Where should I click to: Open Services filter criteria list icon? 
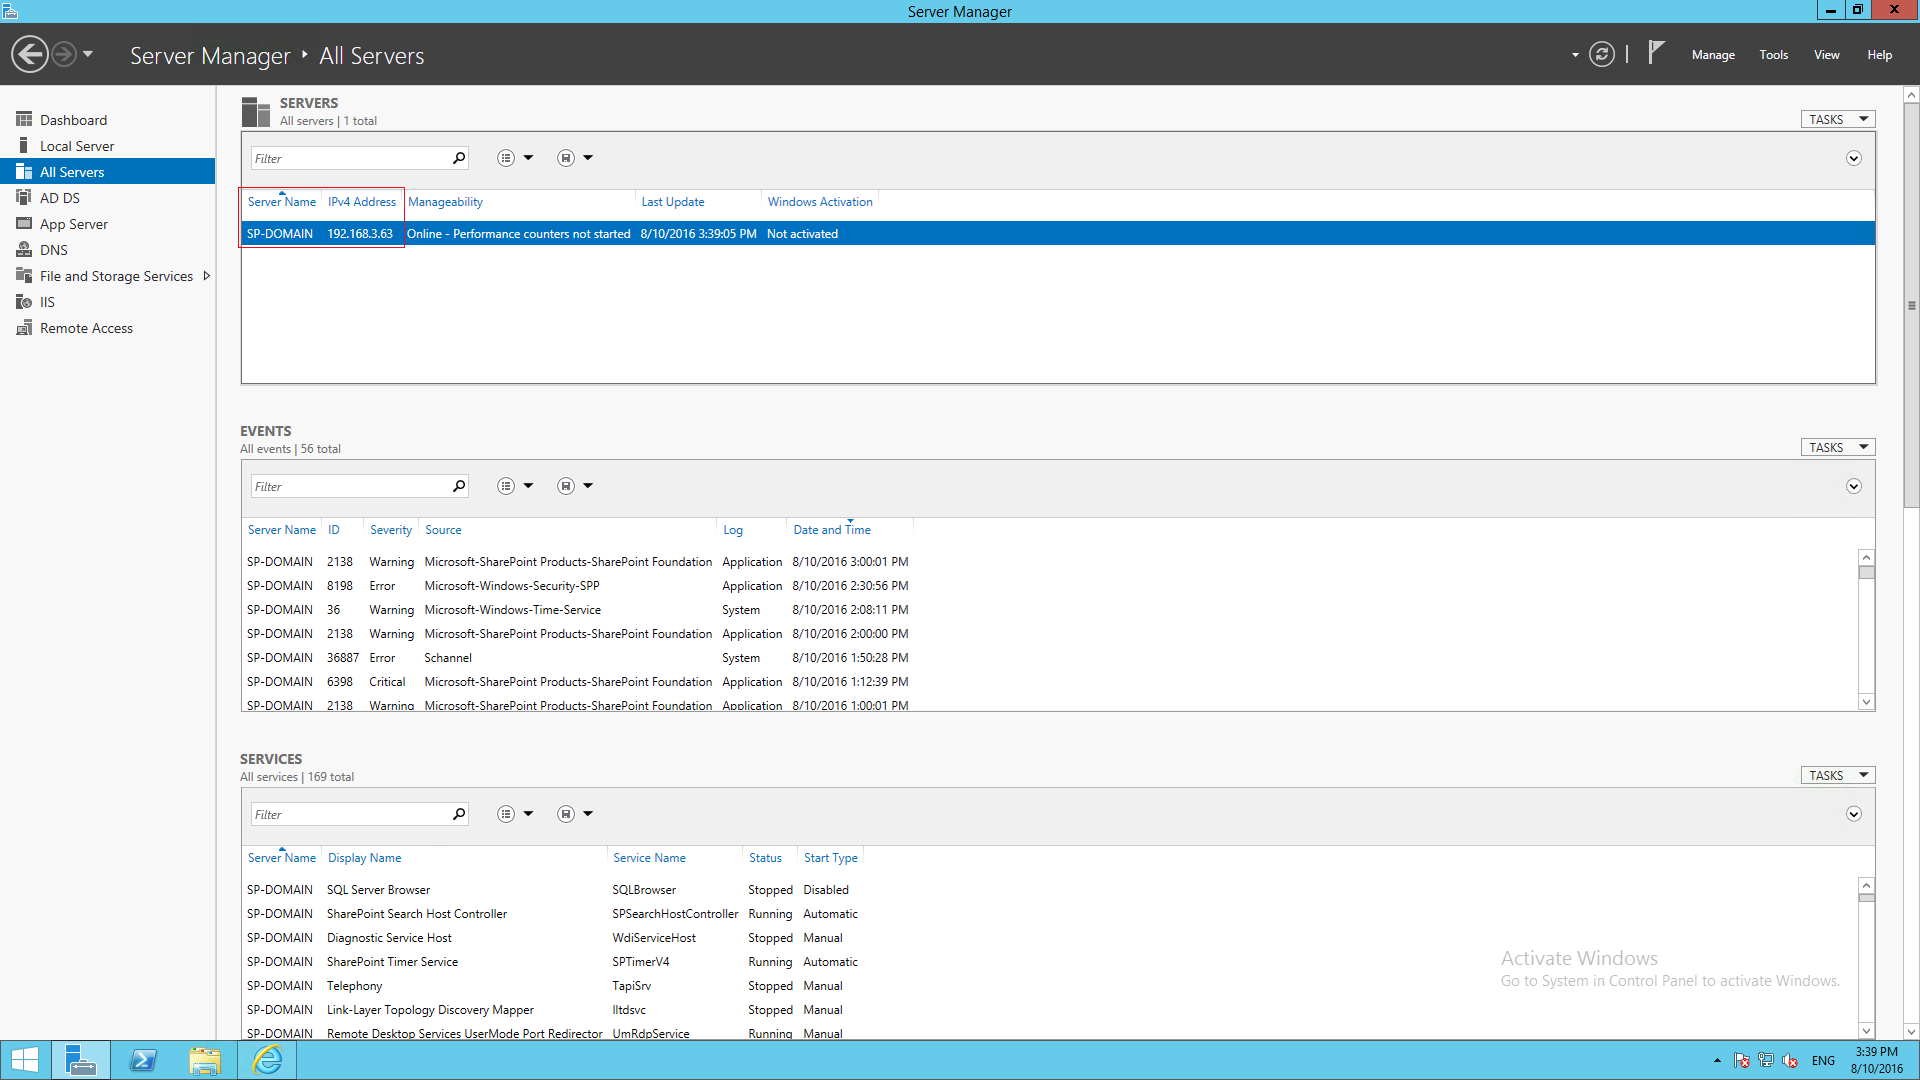(x=506, y=814)
